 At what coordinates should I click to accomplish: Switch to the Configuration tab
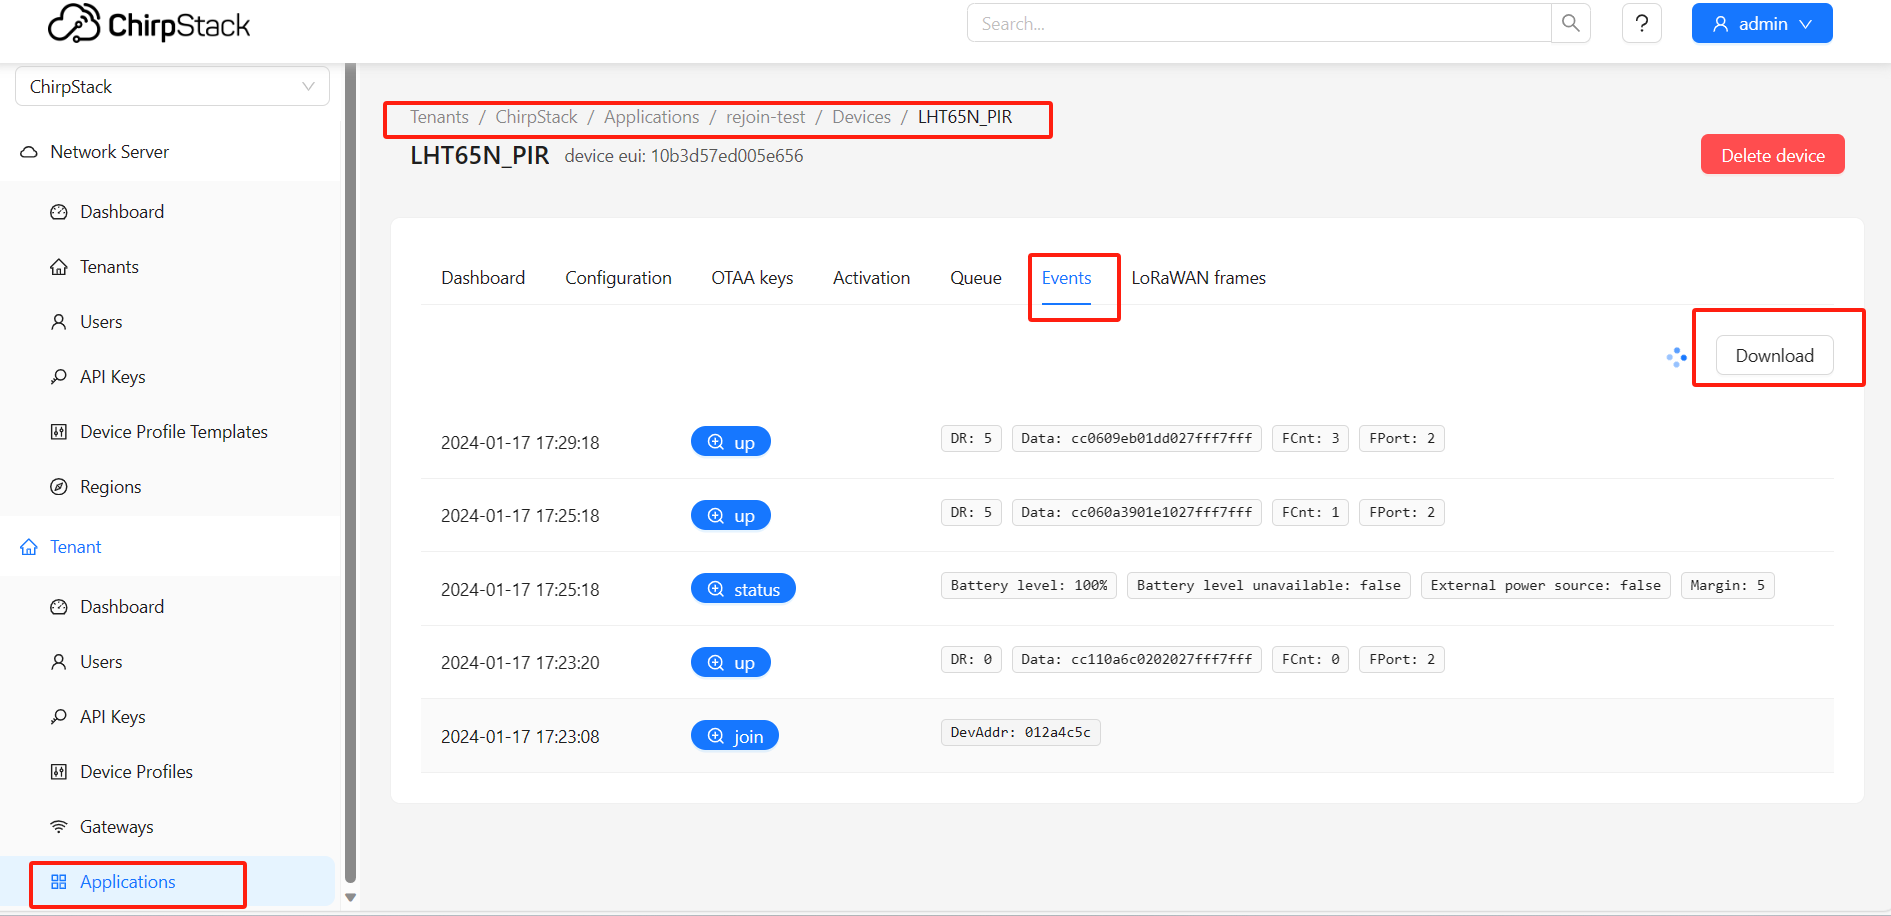coord(618,278)
